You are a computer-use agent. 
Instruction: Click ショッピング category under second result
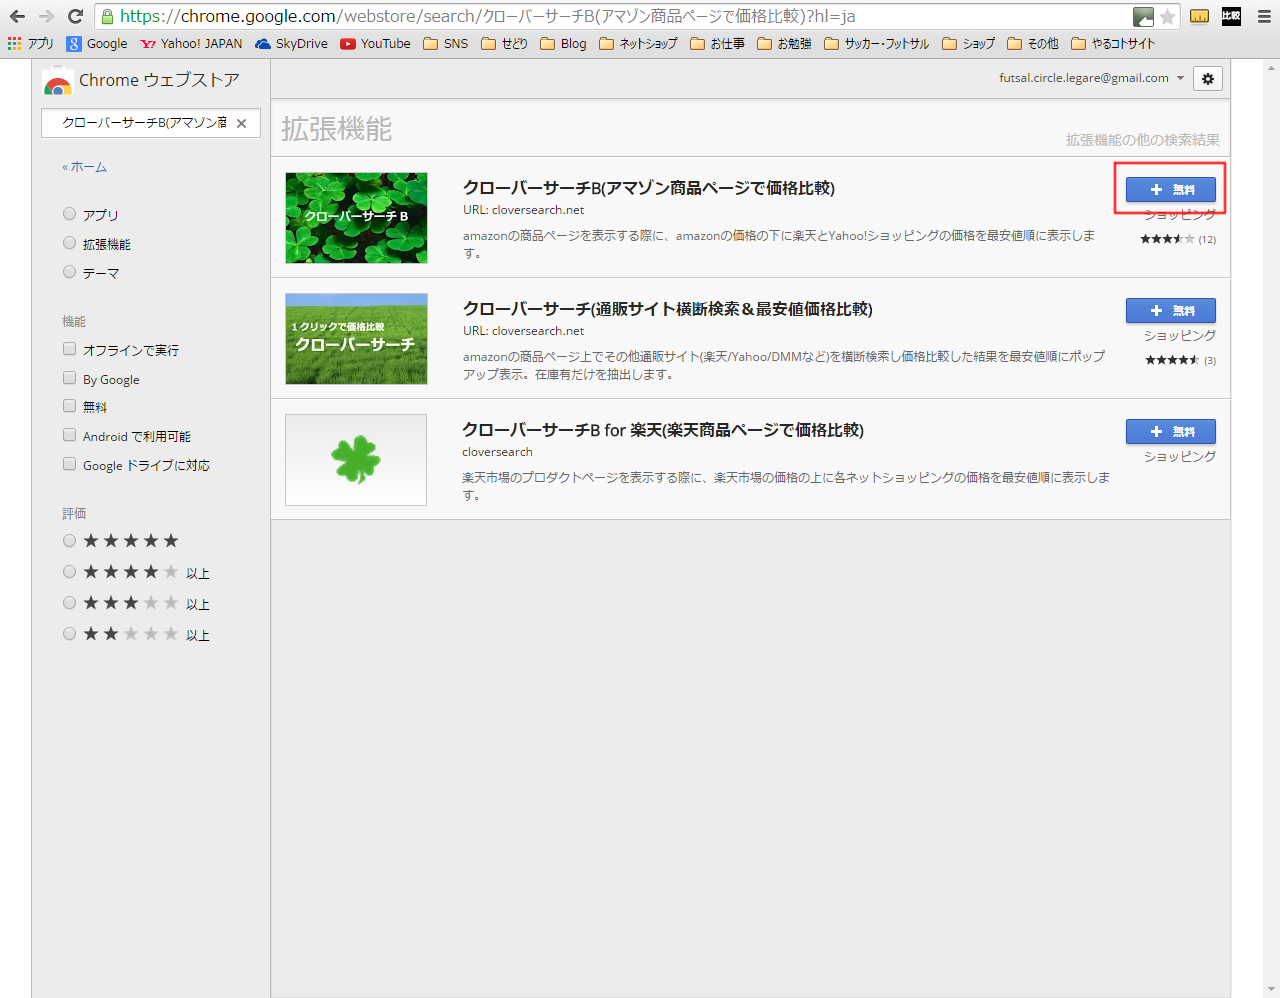[x=1180, y=335]
